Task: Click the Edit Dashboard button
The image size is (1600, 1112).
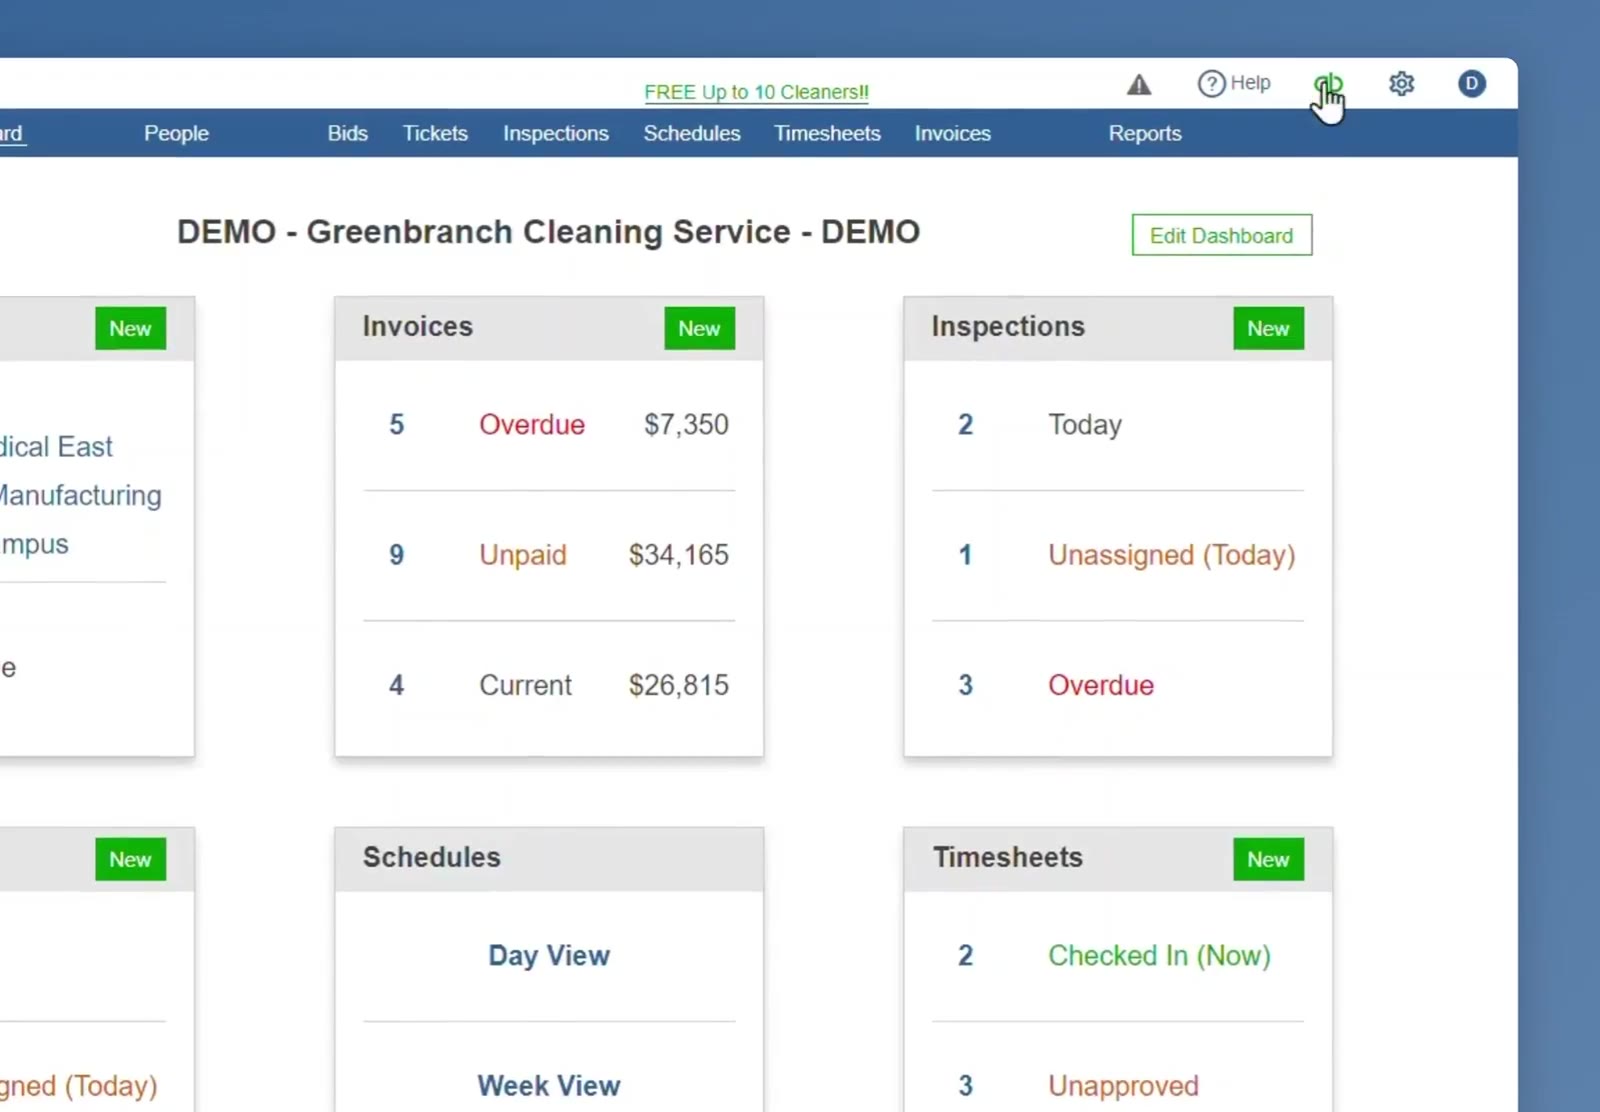Action: tap(1222, 235)
